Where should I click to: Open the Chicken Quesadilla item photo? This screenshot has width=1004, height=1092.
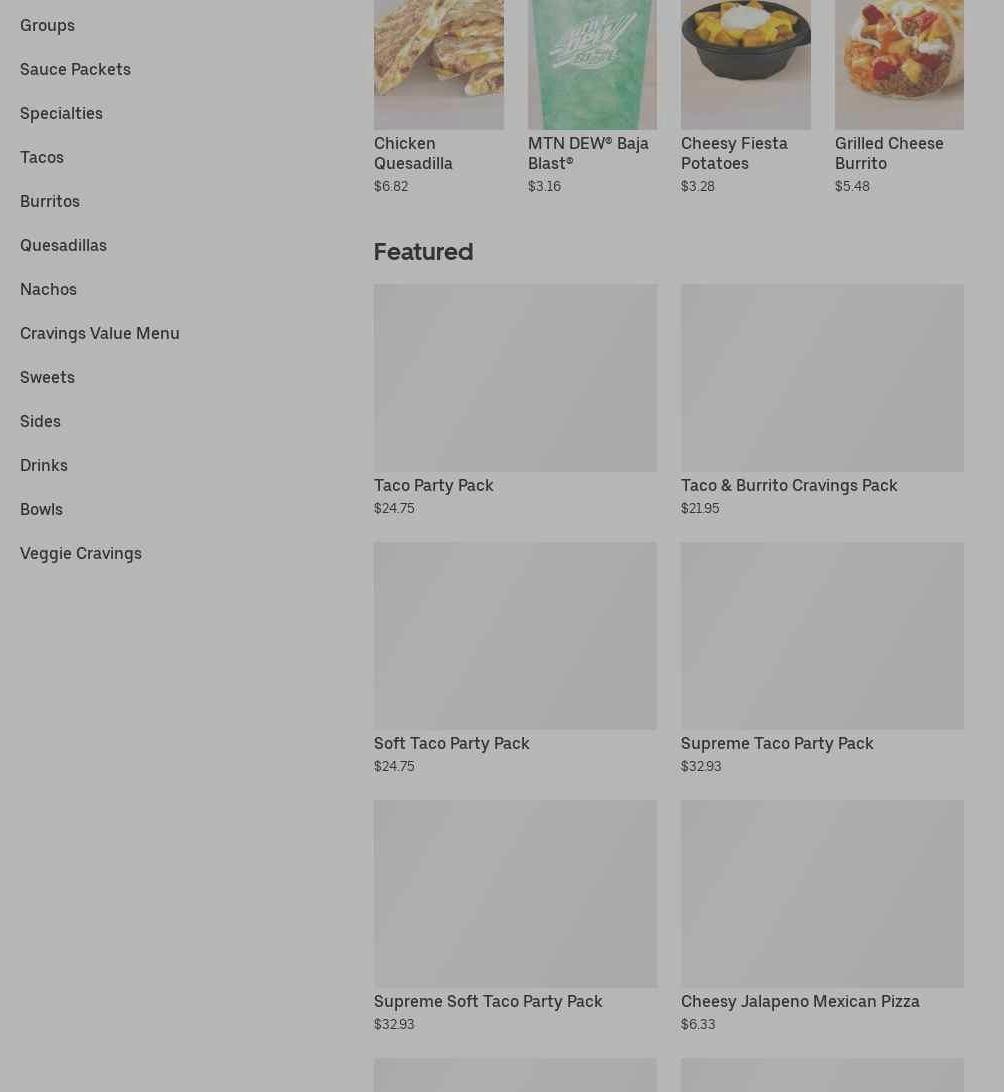pos(439,64)
